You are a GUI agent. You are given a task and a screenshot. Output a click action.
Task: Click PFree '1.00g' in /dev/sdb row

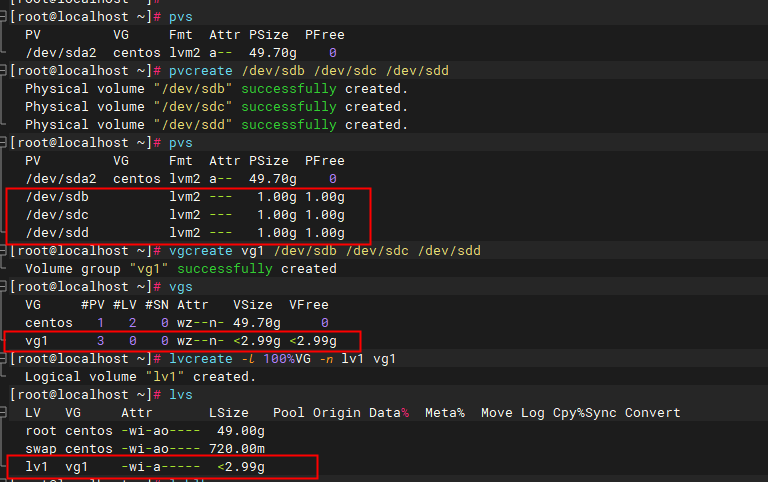(325, 197)
